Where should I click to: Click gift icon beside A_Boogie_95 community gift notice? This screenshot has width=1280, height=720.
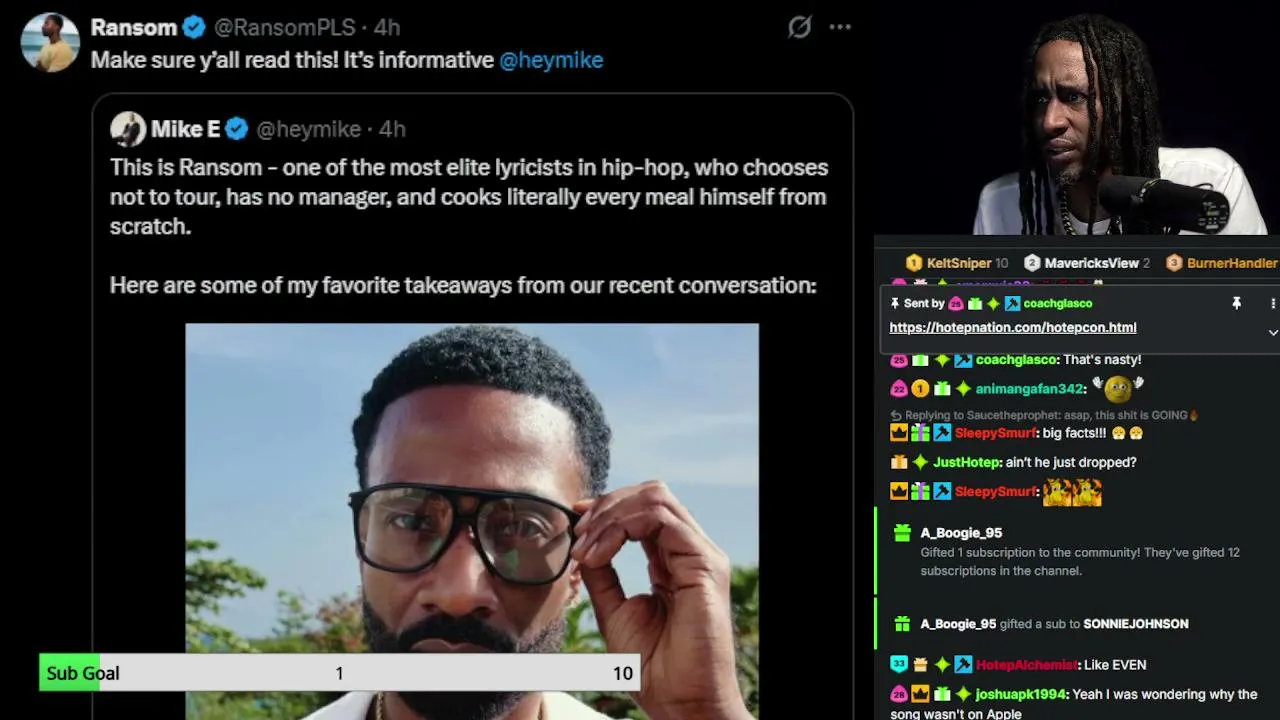[902, 533]
